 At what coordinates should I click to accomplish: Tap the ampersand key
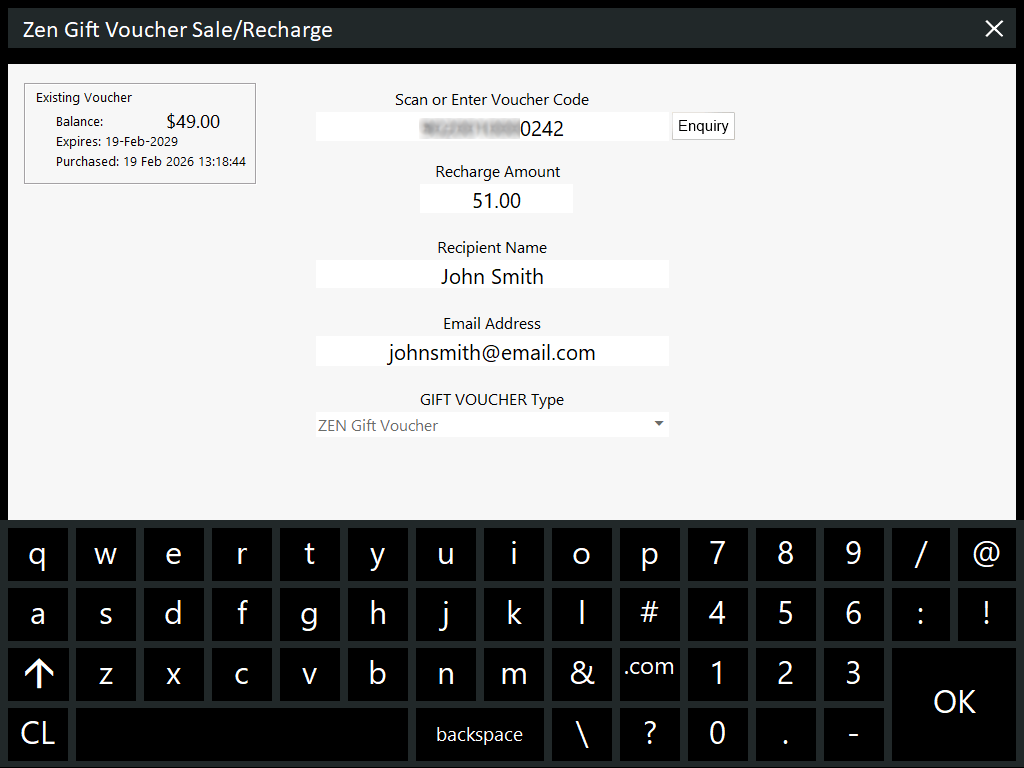(582, 674)
